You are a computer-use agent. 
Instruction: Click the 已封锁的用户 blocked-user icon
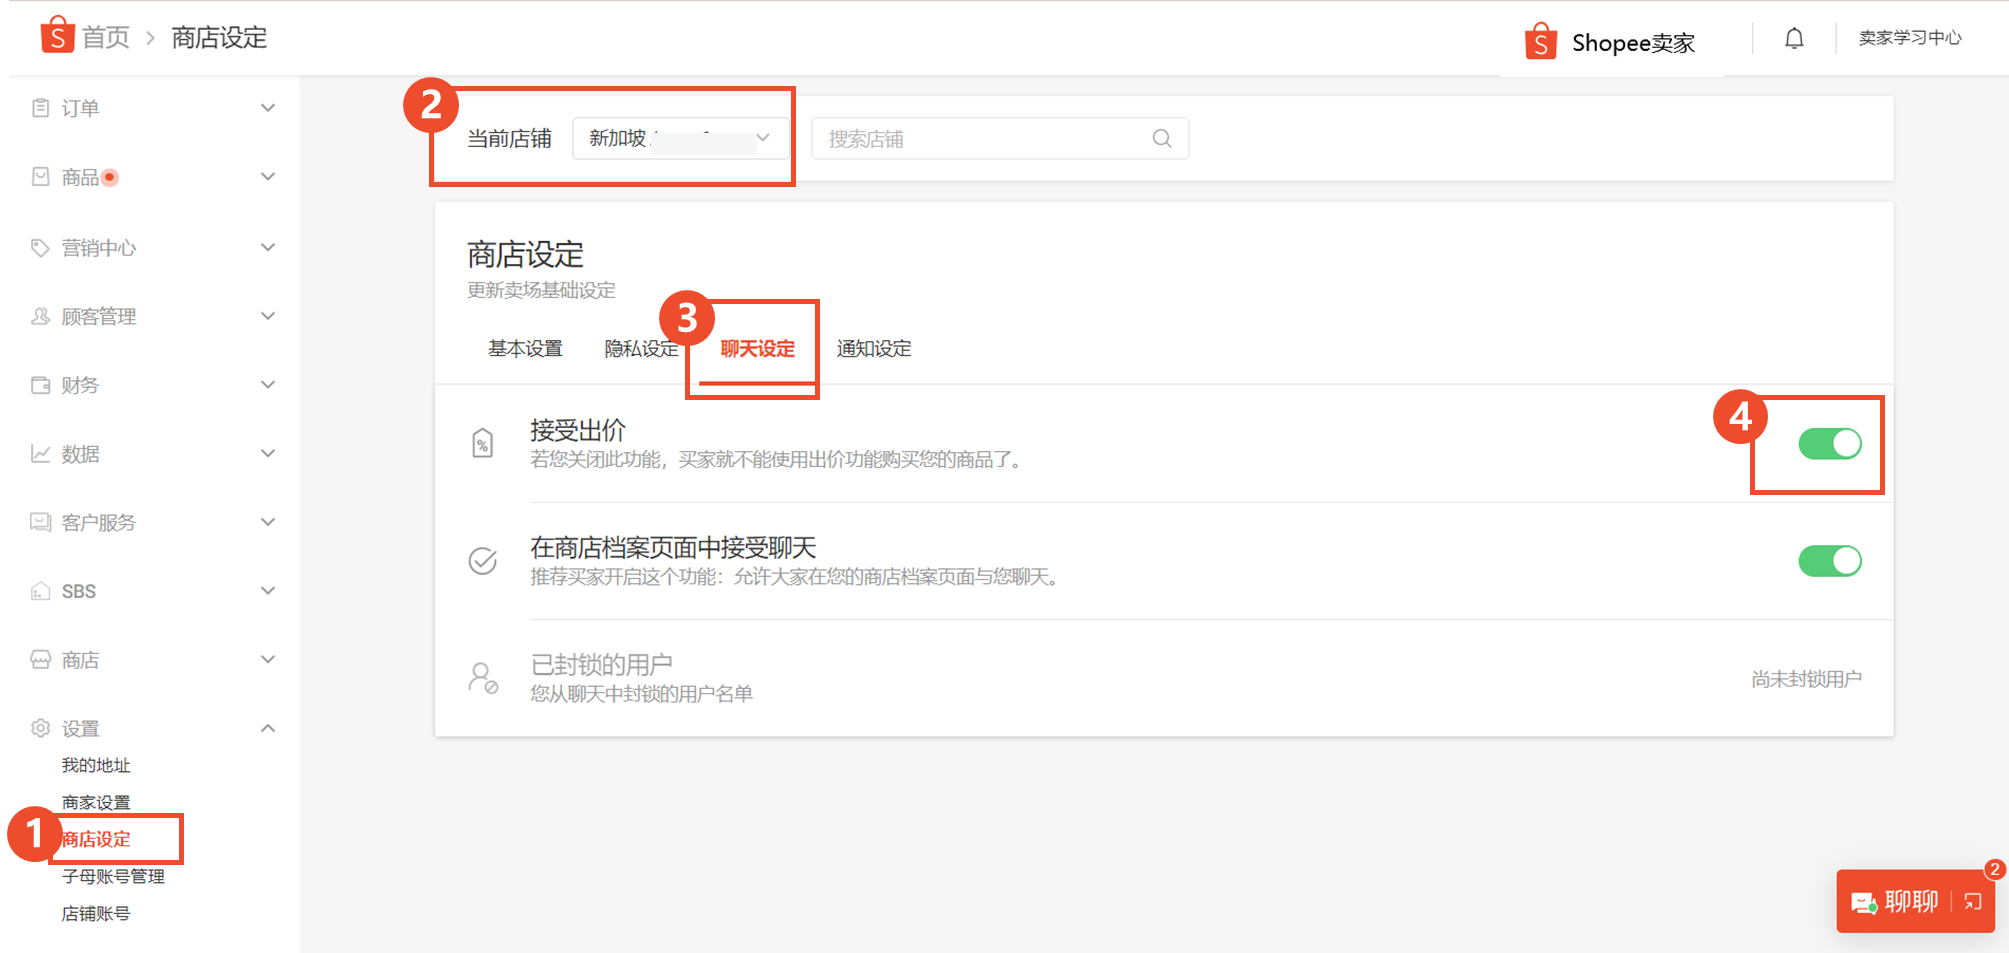point(483,678)
